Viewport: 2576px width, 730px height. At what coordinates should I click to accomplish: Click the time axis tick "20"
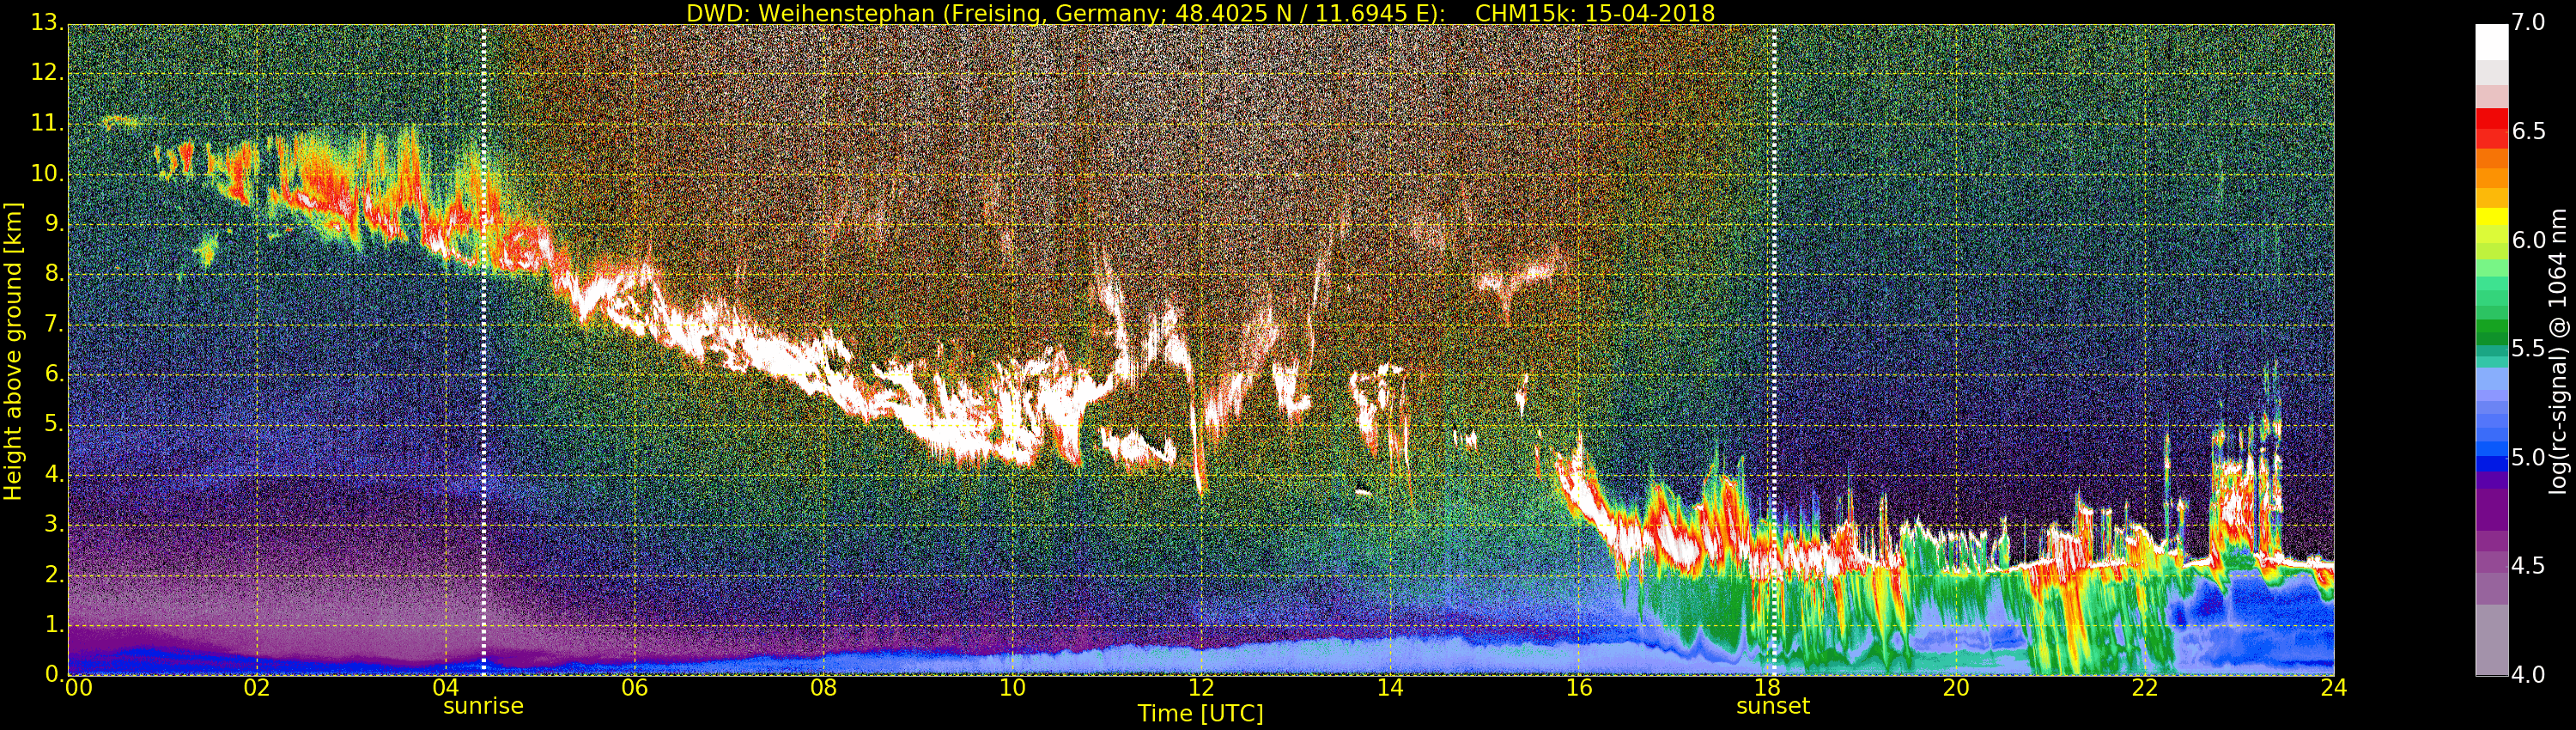coord(1956,688)
